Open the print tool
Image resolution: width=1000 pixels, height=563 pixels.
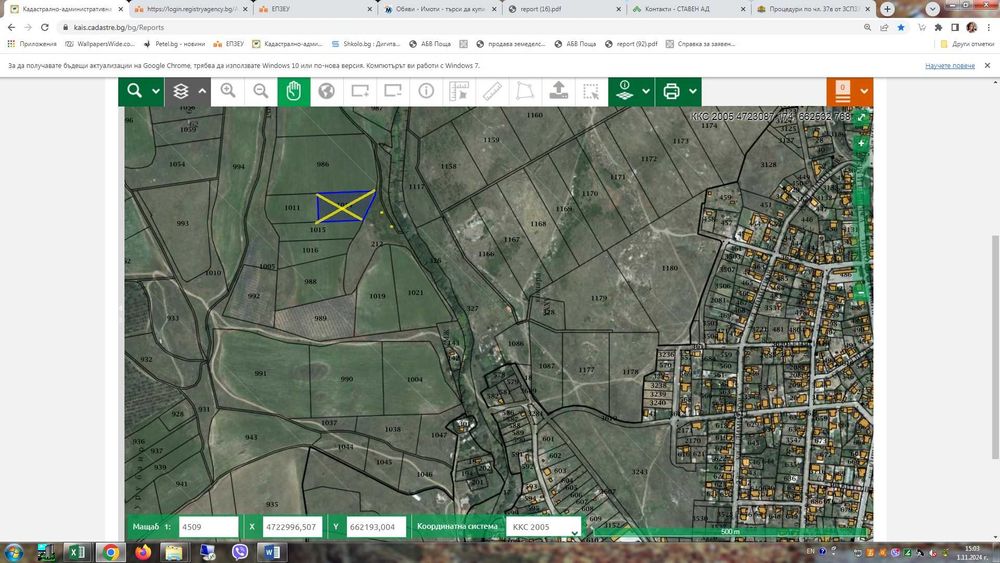(671, 91)
